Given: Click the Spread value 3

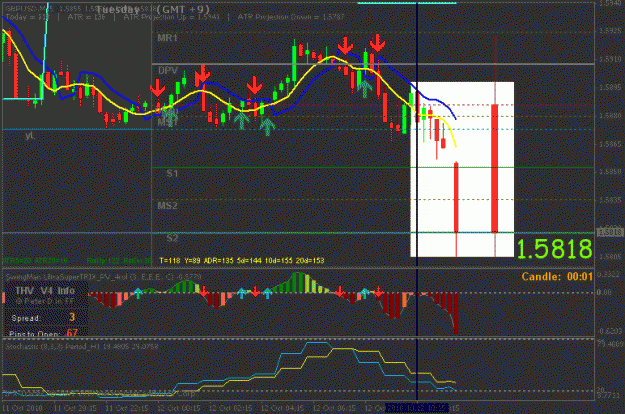Looking at the screenshot, I should (72, 317).
